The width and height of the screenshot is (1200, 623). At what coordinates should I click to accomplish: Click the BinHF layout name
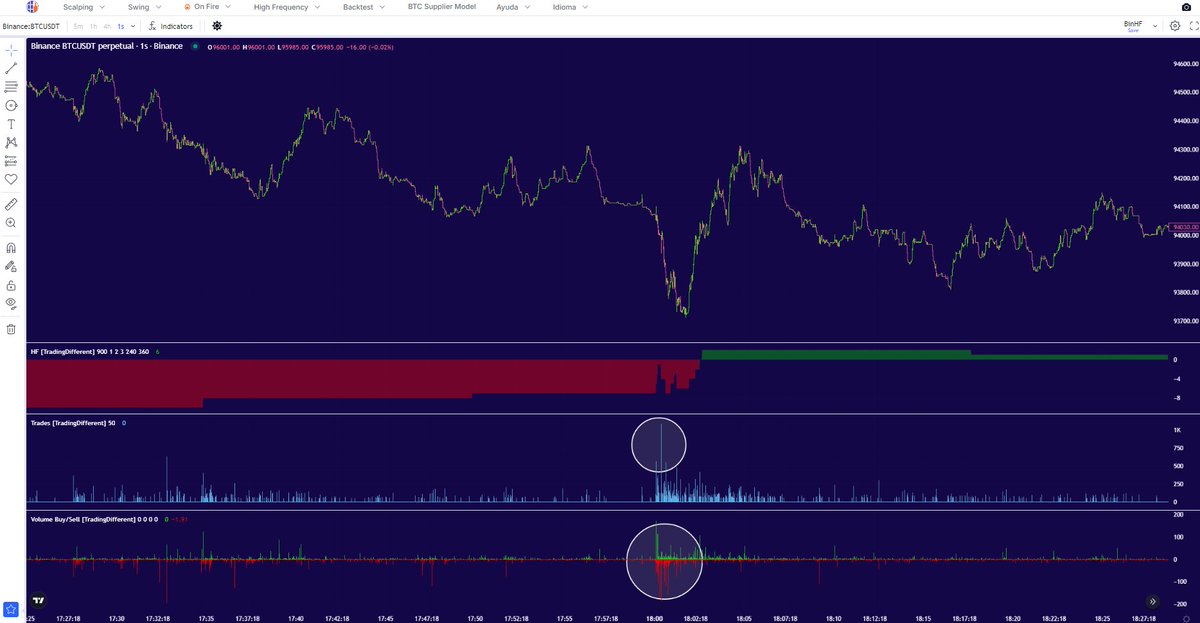1132,22
